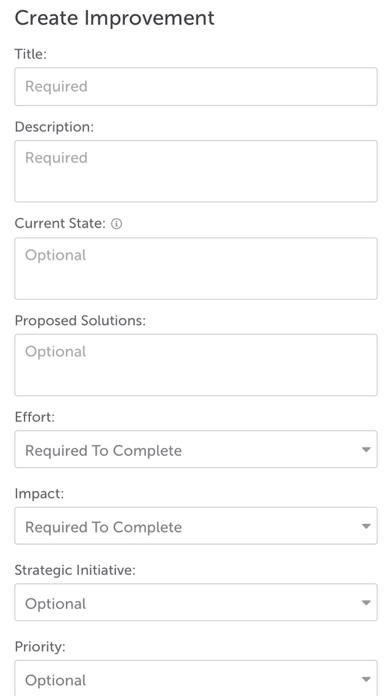Open the Effort dropdown showing Required To Complete
This screenshot has width=392, height=696.
196,449
